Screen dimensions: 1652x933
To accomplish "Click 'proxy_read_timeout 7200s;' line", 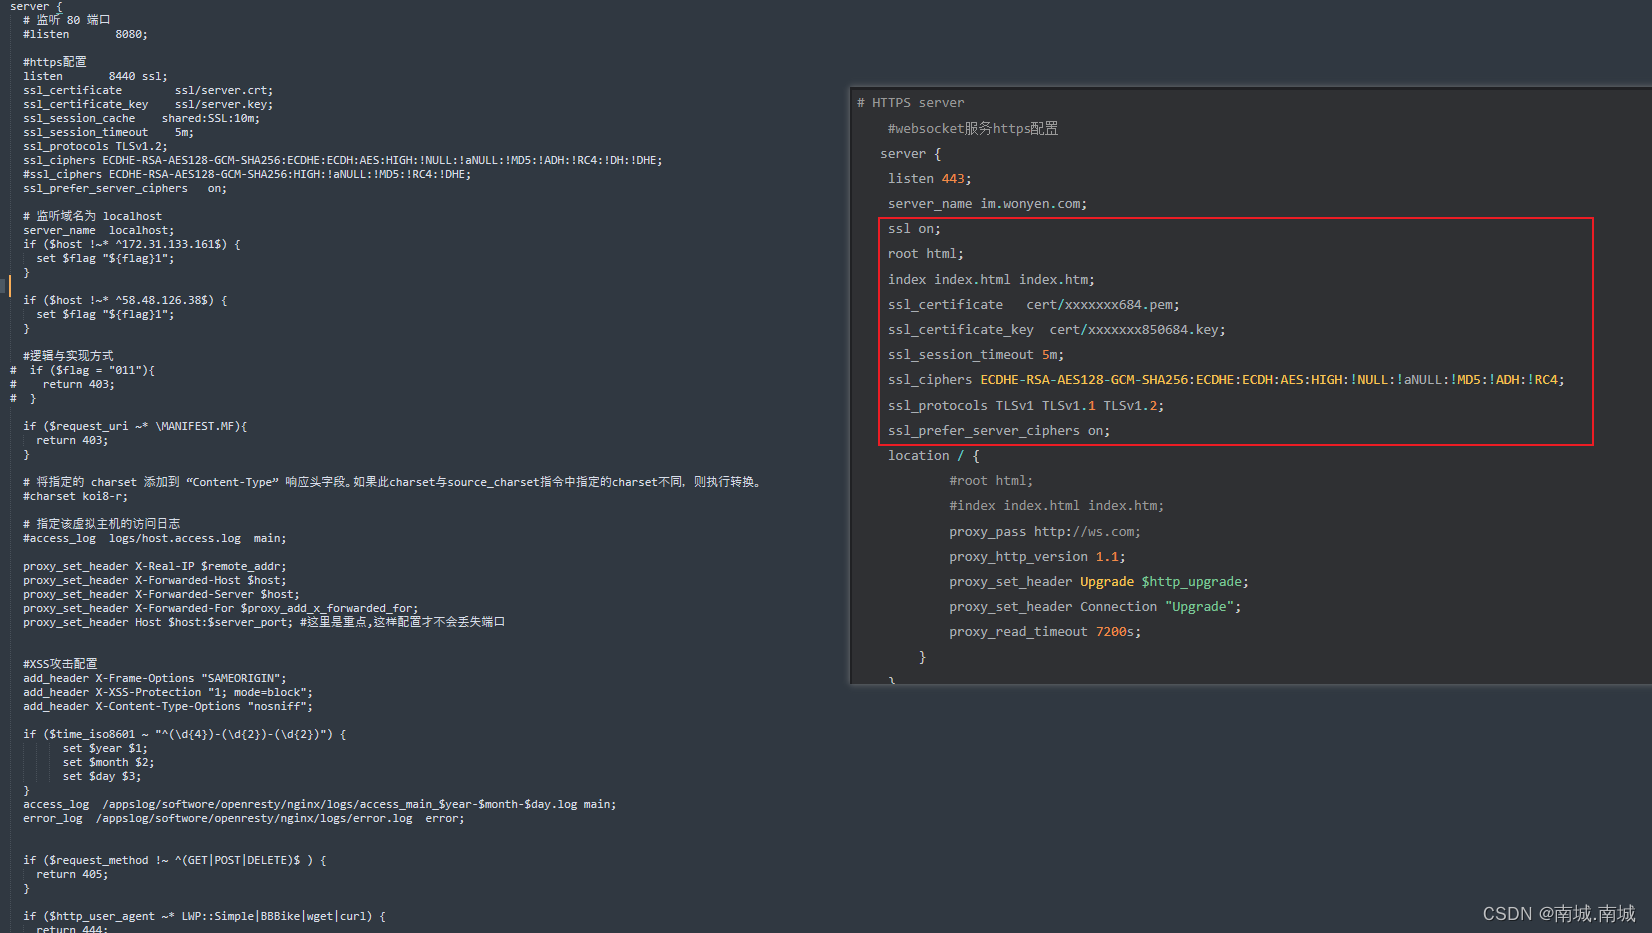I will tap(1045, 631).
